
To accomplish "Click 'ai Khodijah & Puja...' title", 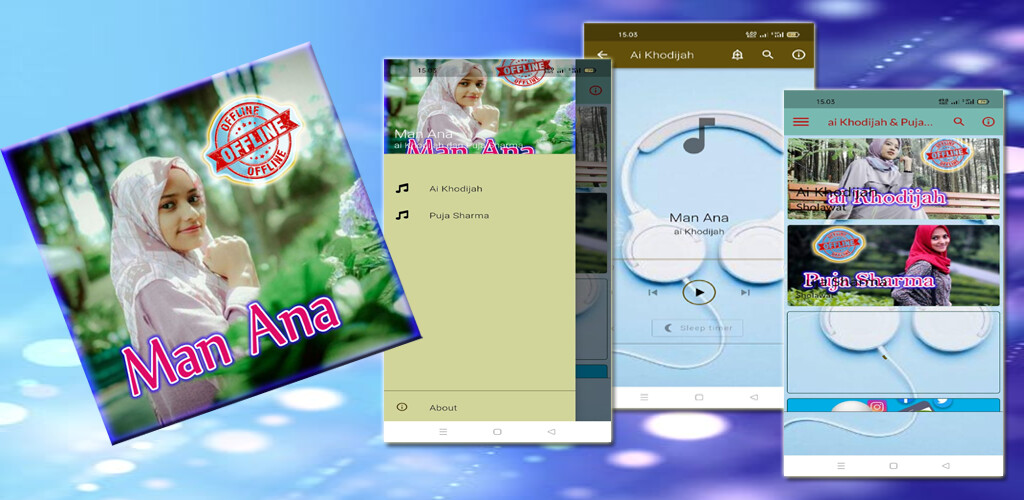I will click(x=880, y=122).
